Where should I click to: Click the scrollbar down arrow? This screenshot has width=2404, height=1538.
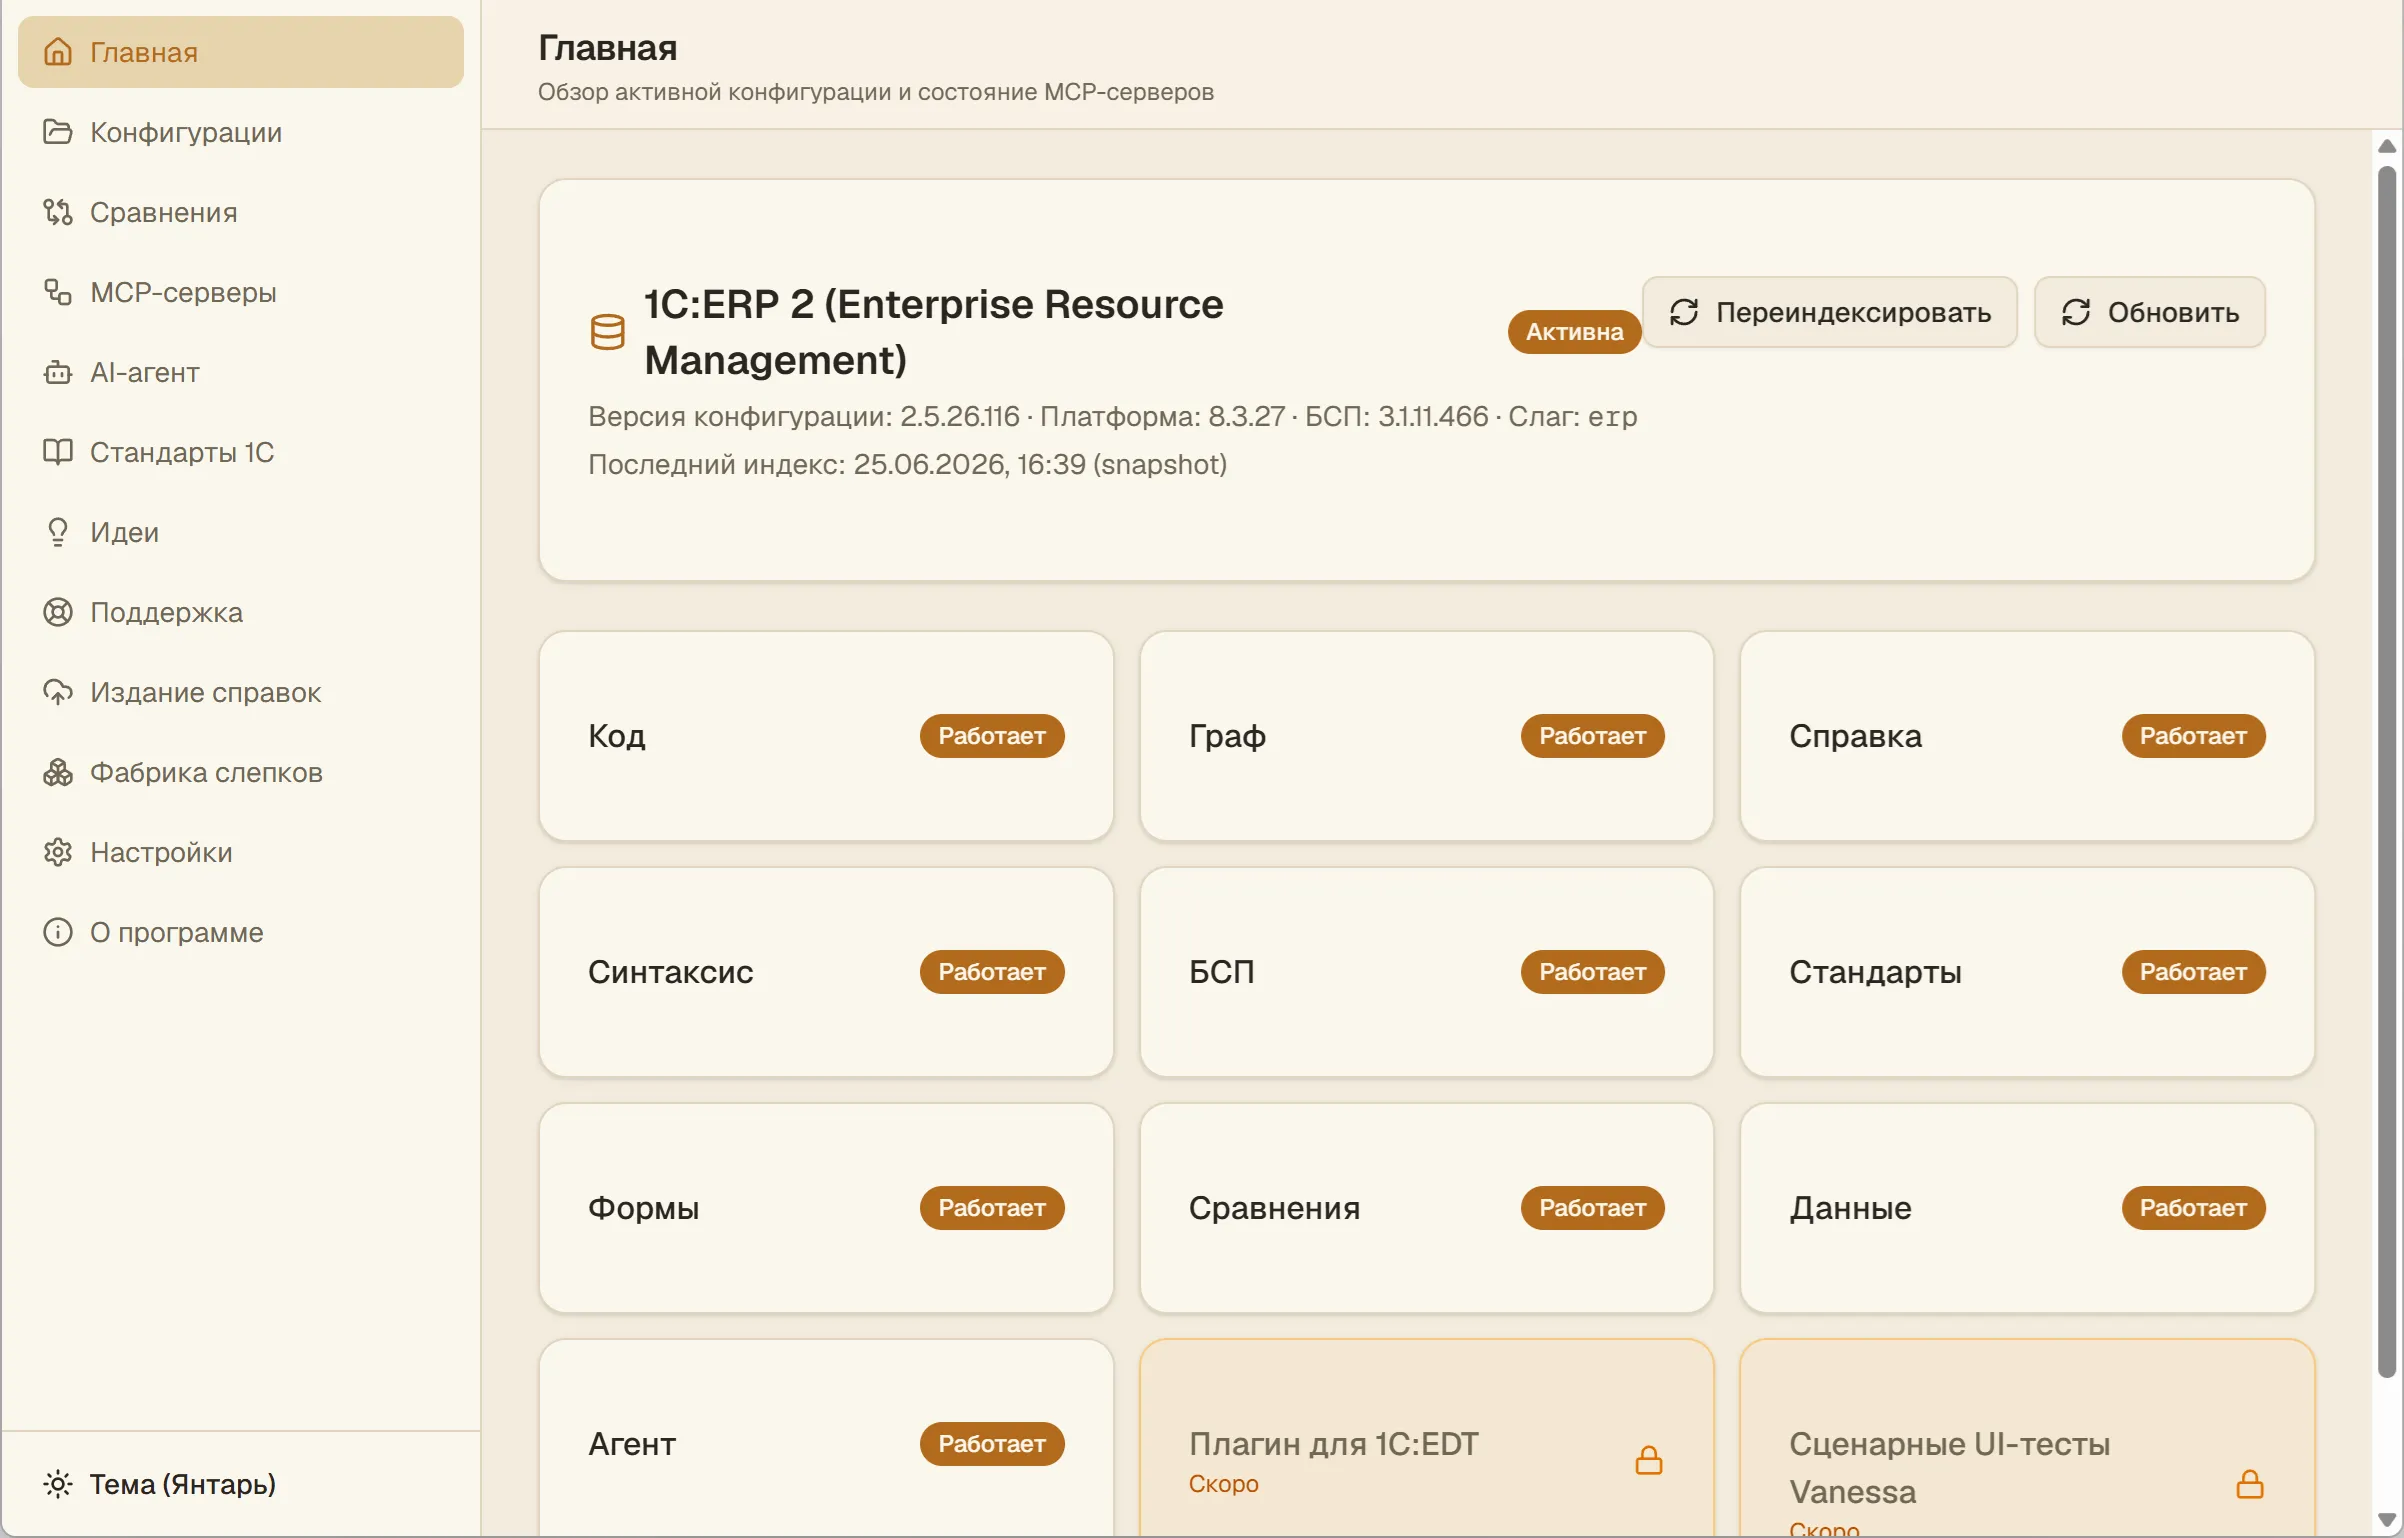2387,1520
